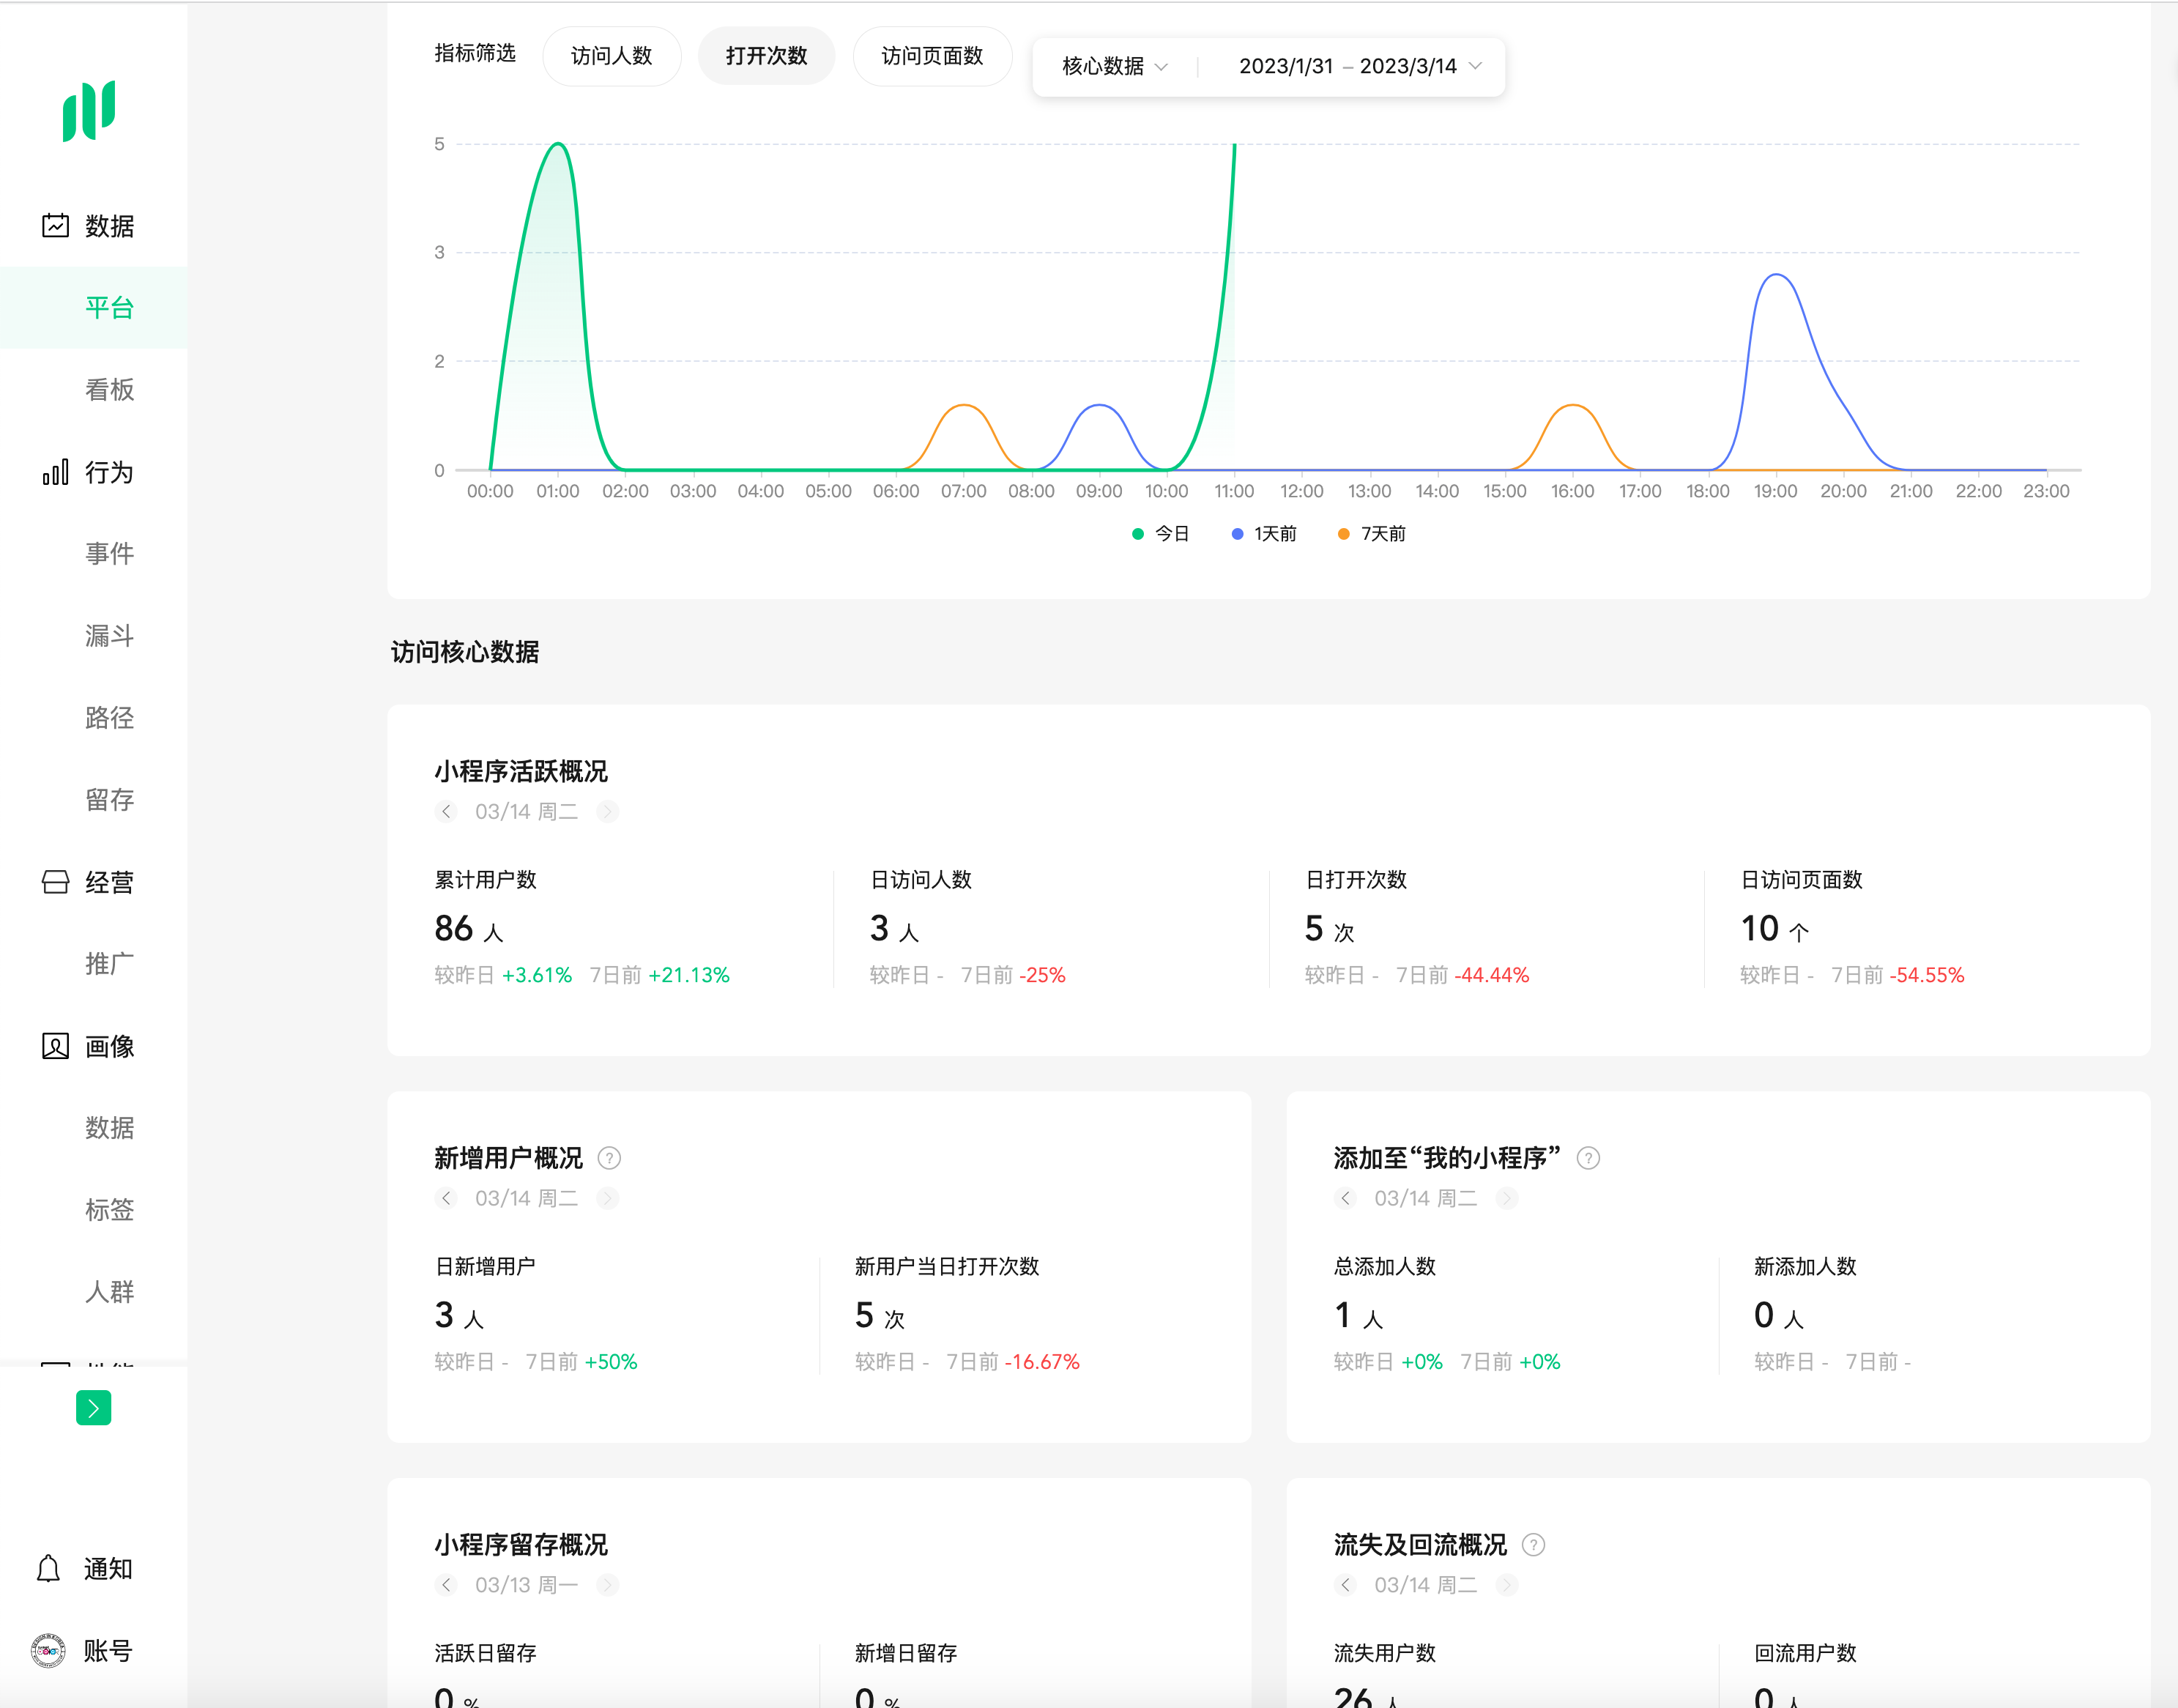
Task: Click the orange 7天前 peak at 07:00
Action: (x=963, y=405)
